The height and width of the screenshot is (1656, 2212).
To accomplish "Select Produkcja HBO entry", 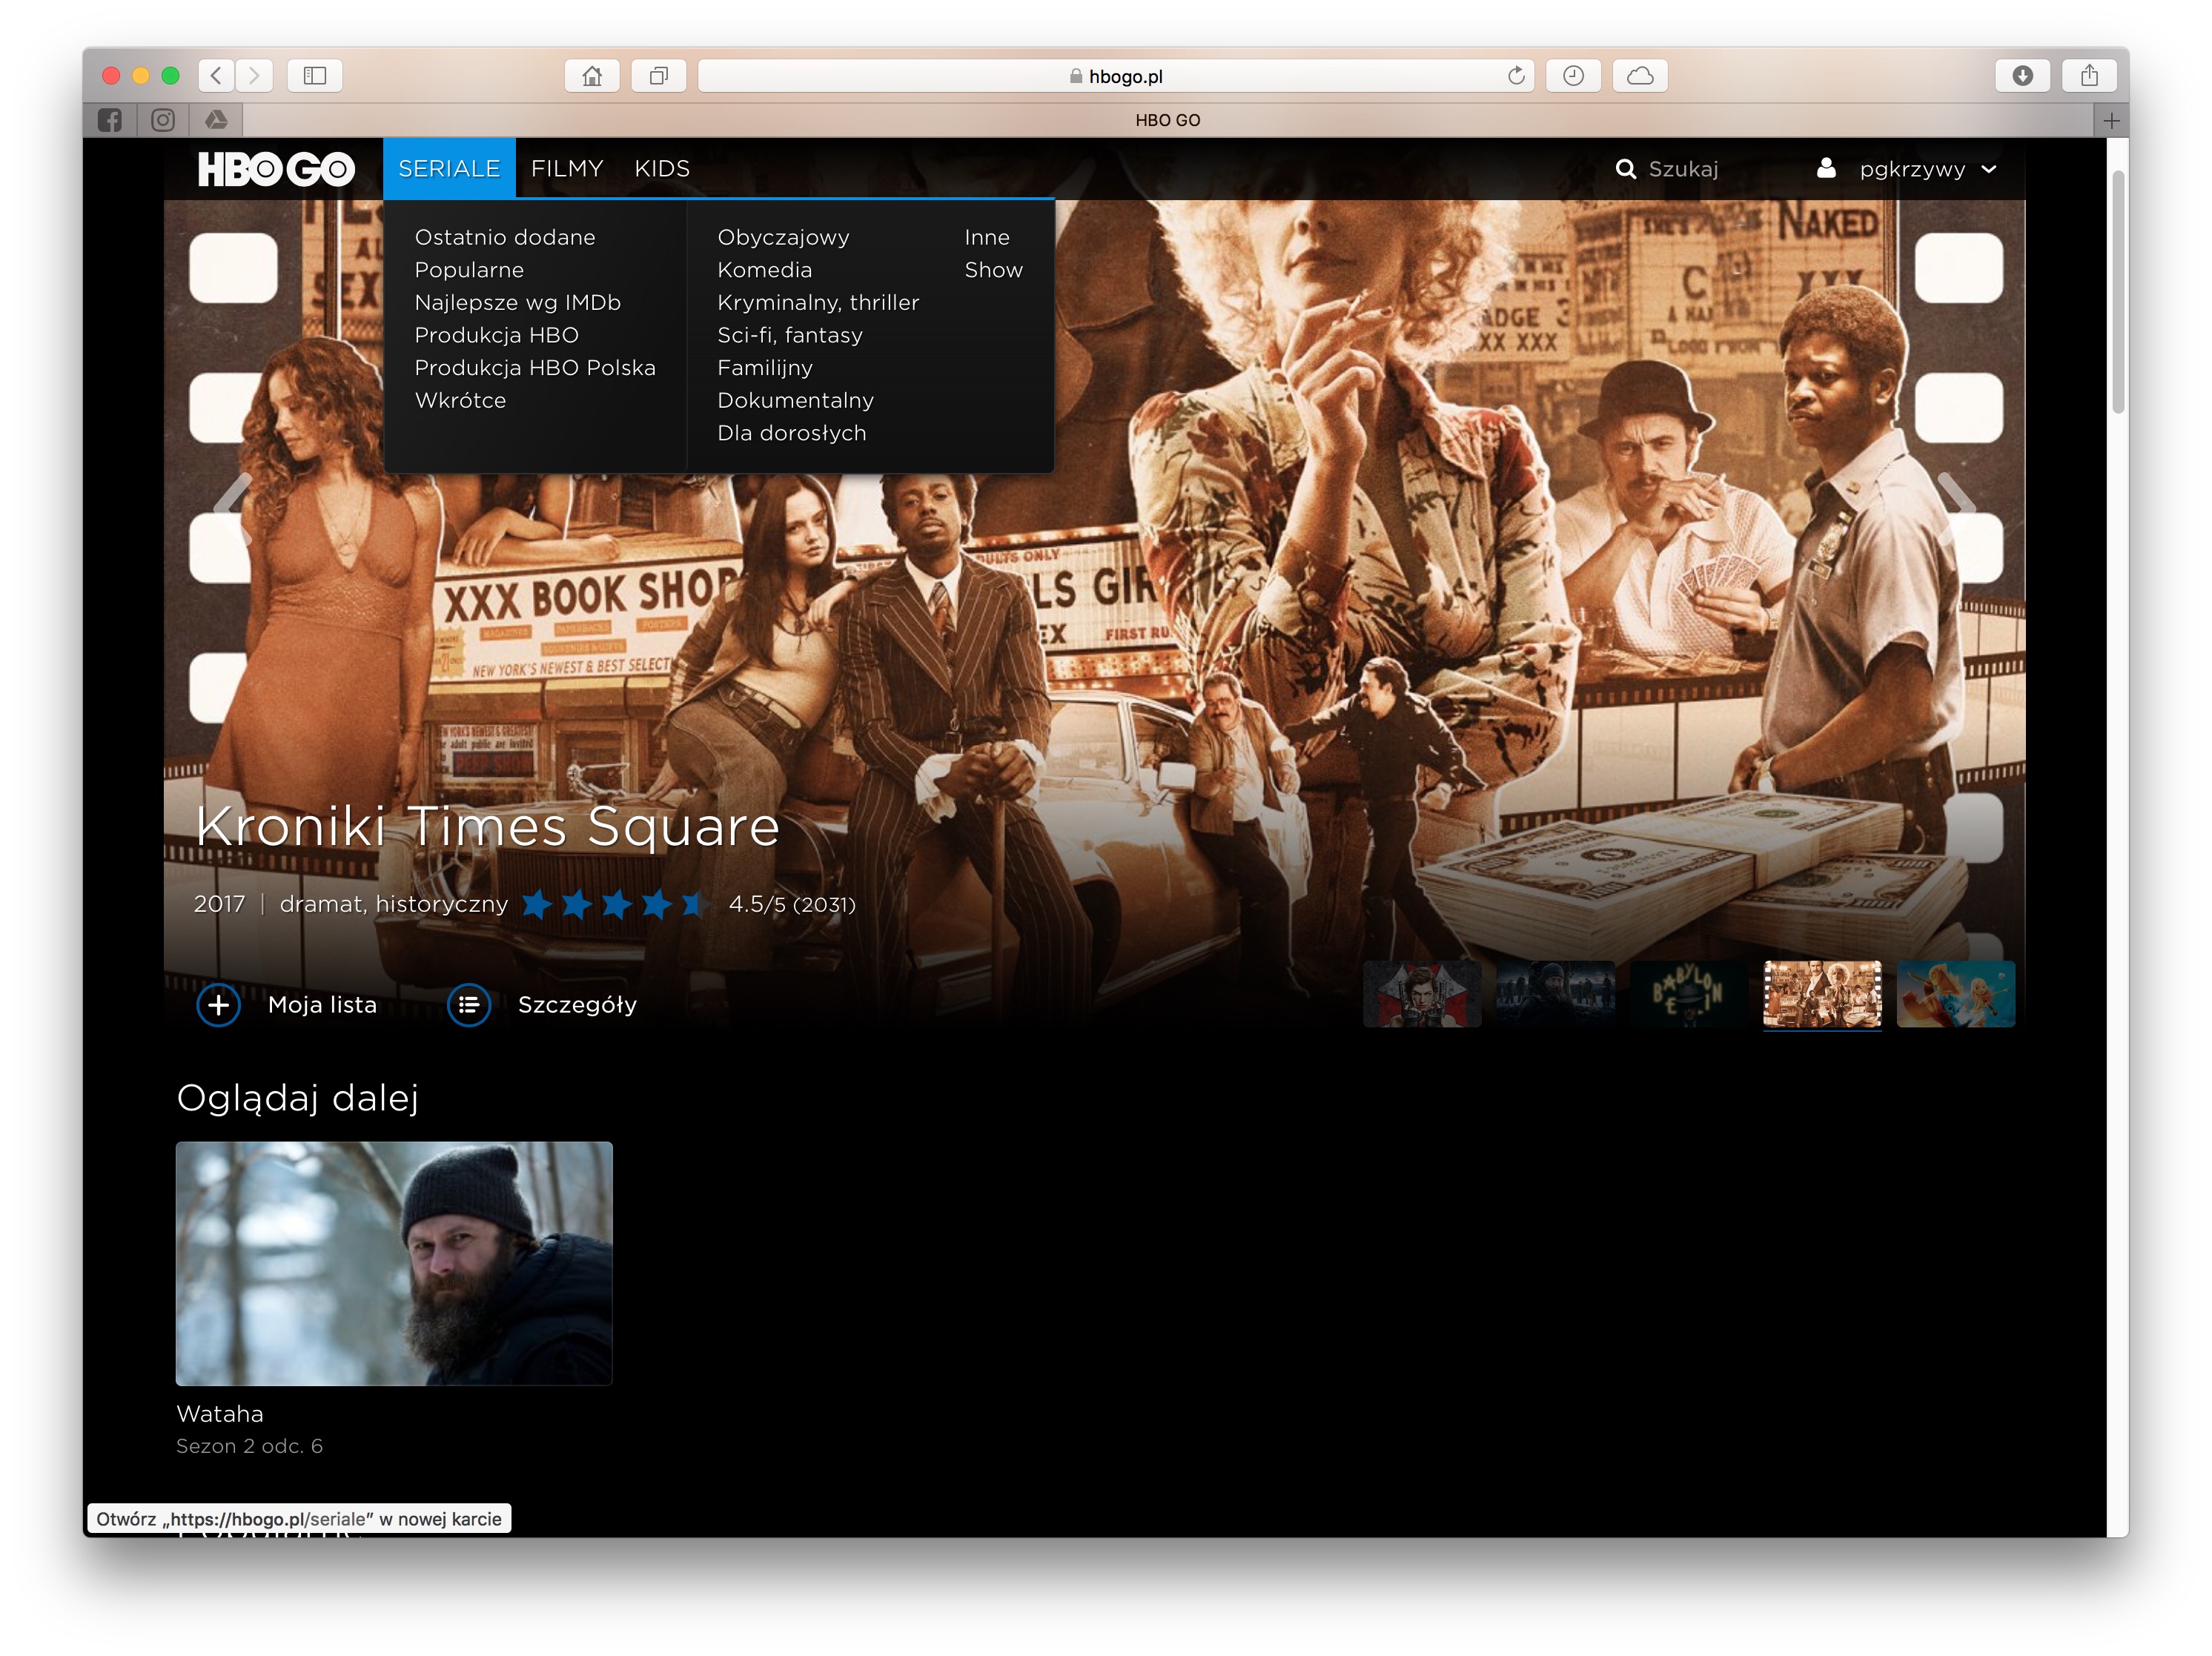I will coord(497,335).
